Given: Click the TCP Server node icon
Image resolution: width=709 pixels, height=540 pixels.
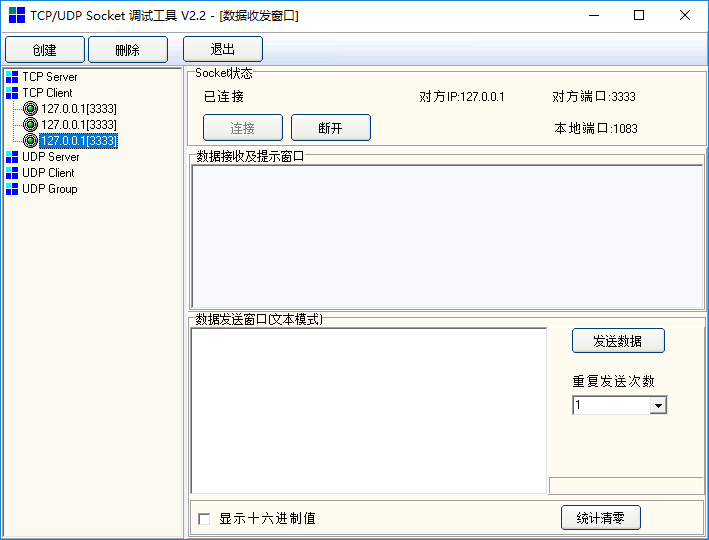Looking at the screenshot, I should click(x=12, y=77).
